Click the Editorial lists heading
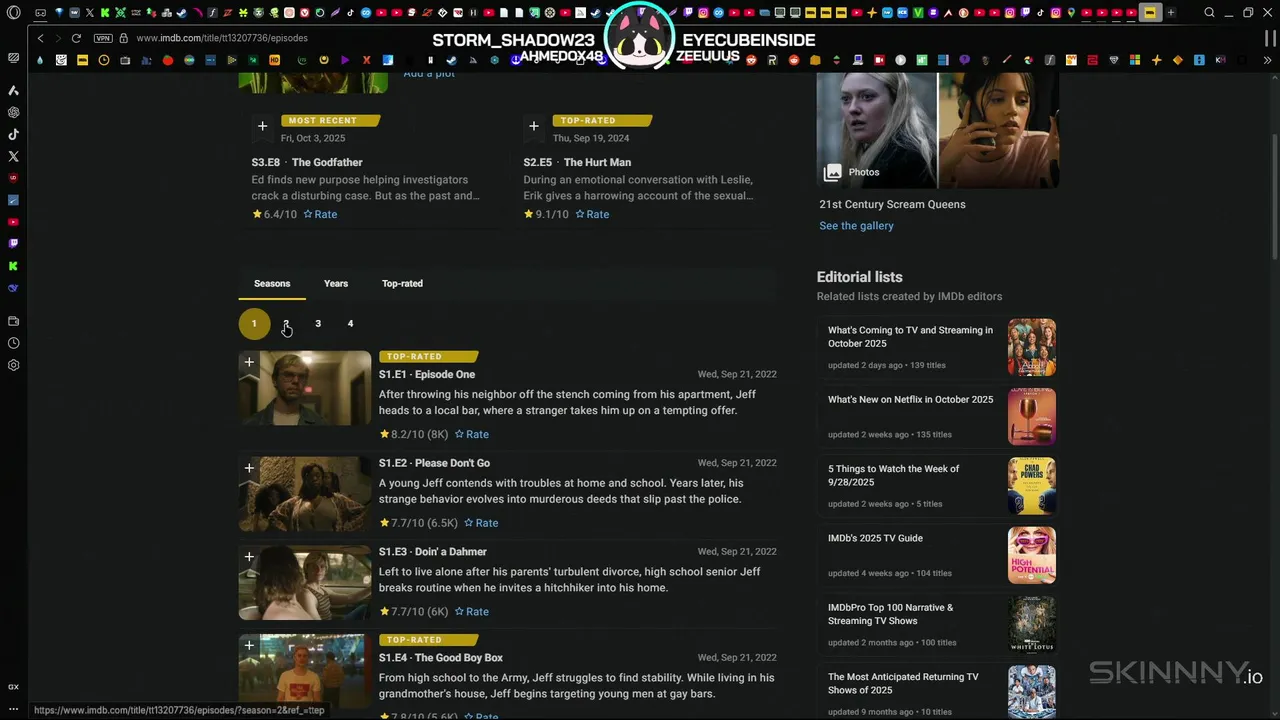The height and width of the screenshot is (720, 1280). tap(859, 277)
